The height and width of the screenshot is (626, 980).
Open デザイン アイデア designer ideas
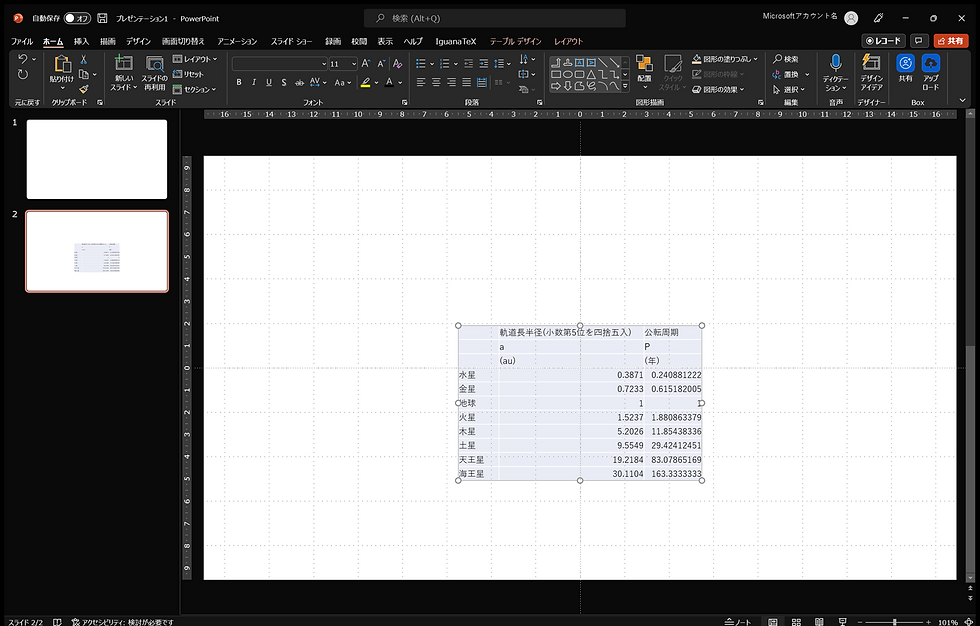pyautogui.click(x=871, y=72)
